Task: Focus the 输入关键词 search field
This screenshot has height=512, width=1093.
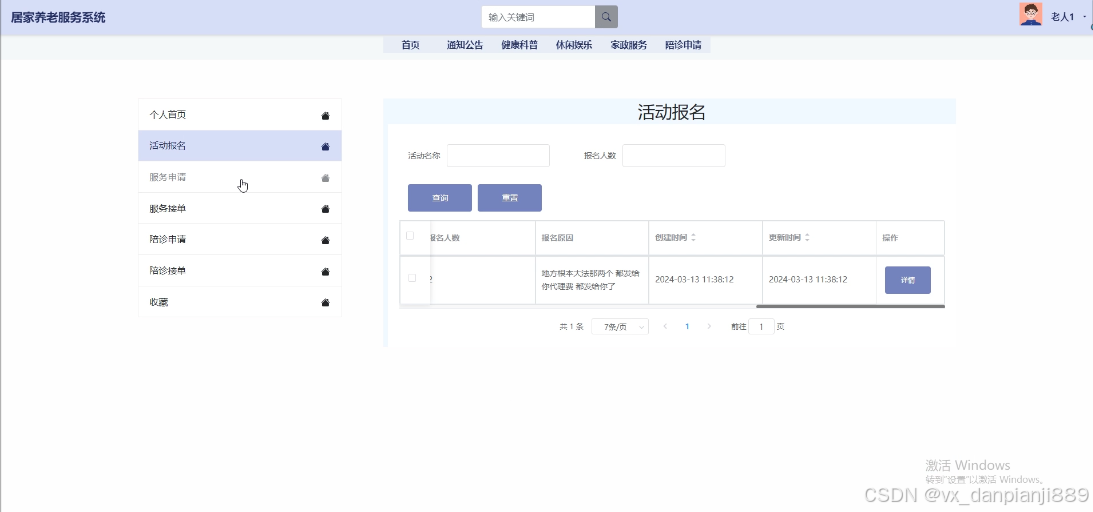Action: (538, 17)
